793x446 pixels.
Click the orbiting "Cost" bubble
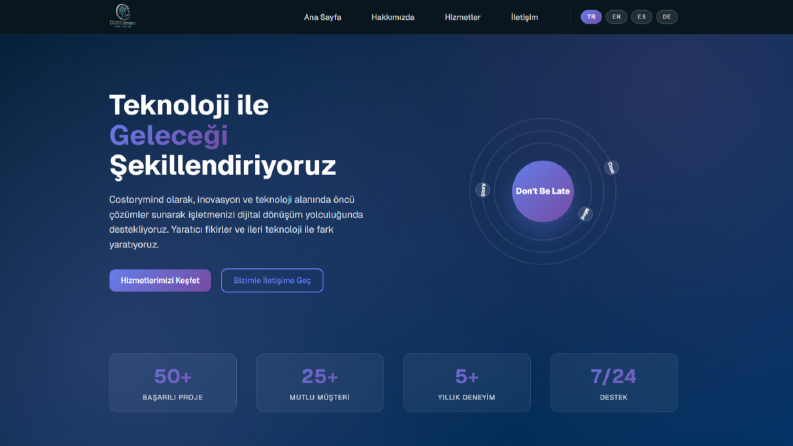click(611, 167)
